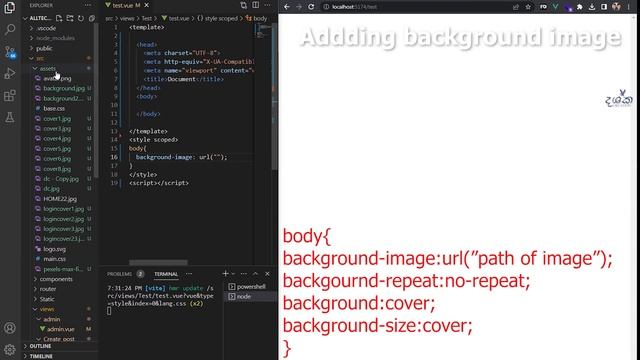This screenshot has width=640, height=360.
Task: Refresh the explorer file tree
Action: (x=81, y=18)
